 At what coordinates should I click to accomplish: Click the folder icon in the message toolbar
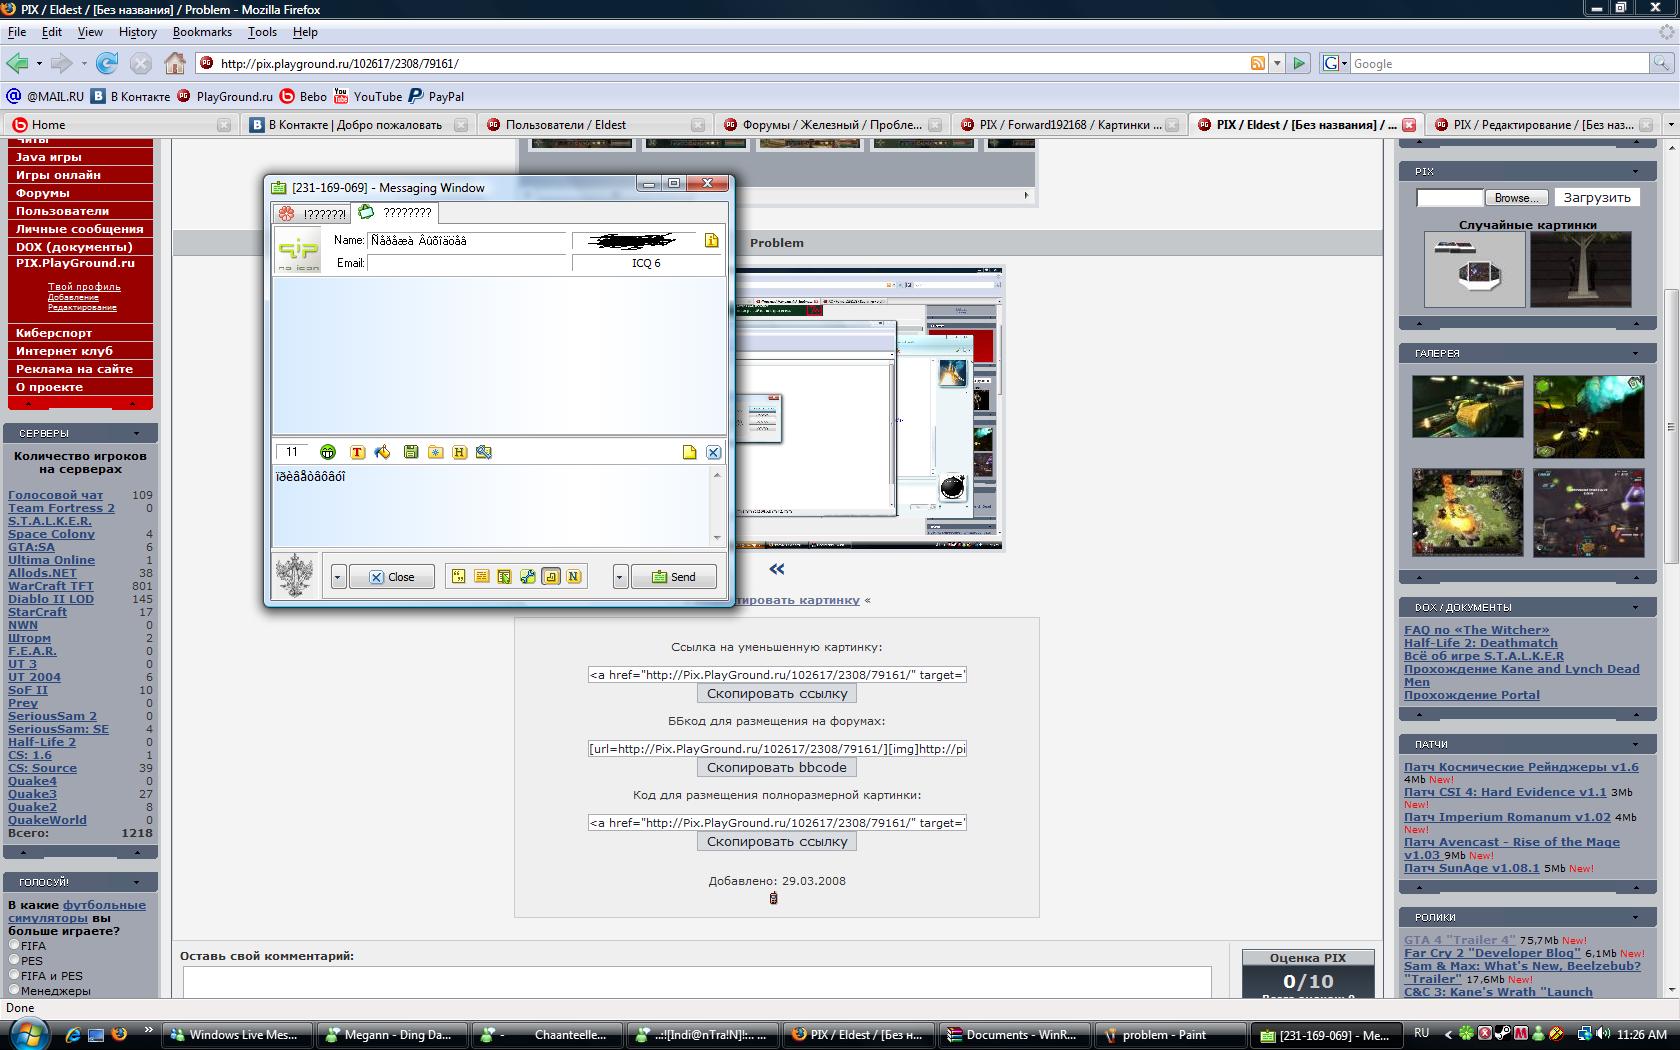tap(435, 452)
